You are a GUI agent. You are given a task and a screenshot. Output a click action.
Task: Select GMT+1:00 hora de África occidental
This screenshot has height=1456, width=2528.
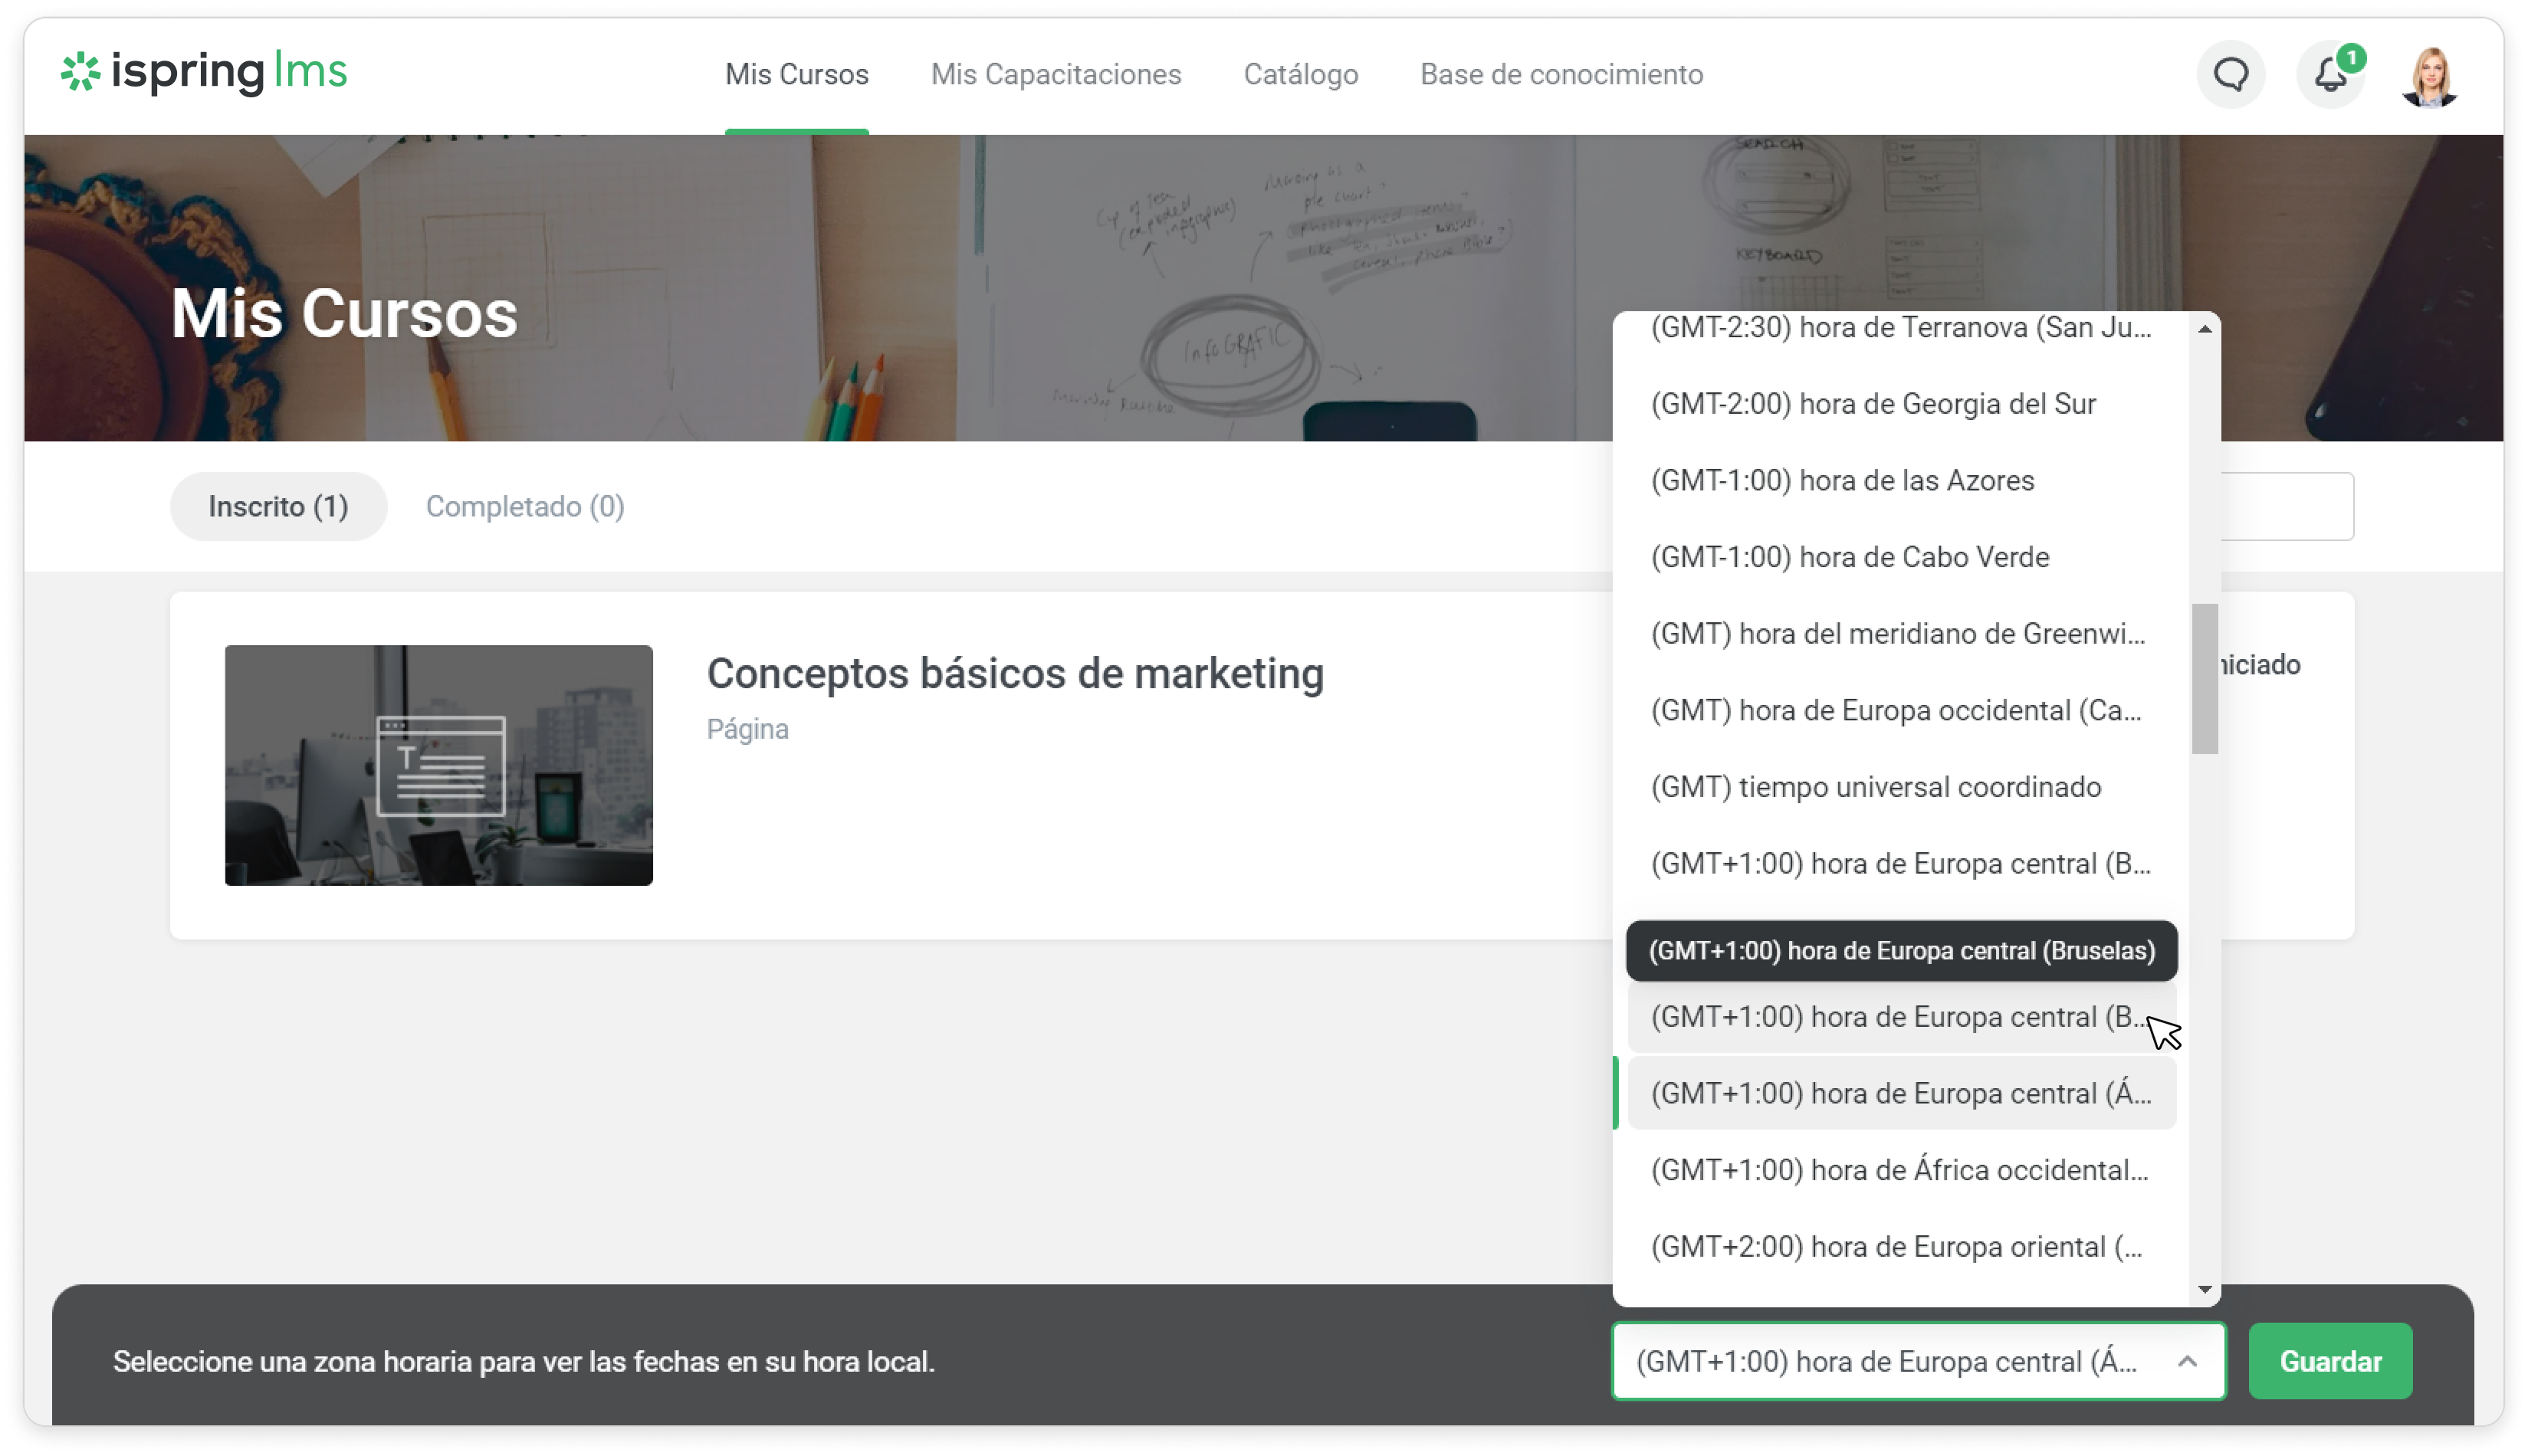1899,1170
